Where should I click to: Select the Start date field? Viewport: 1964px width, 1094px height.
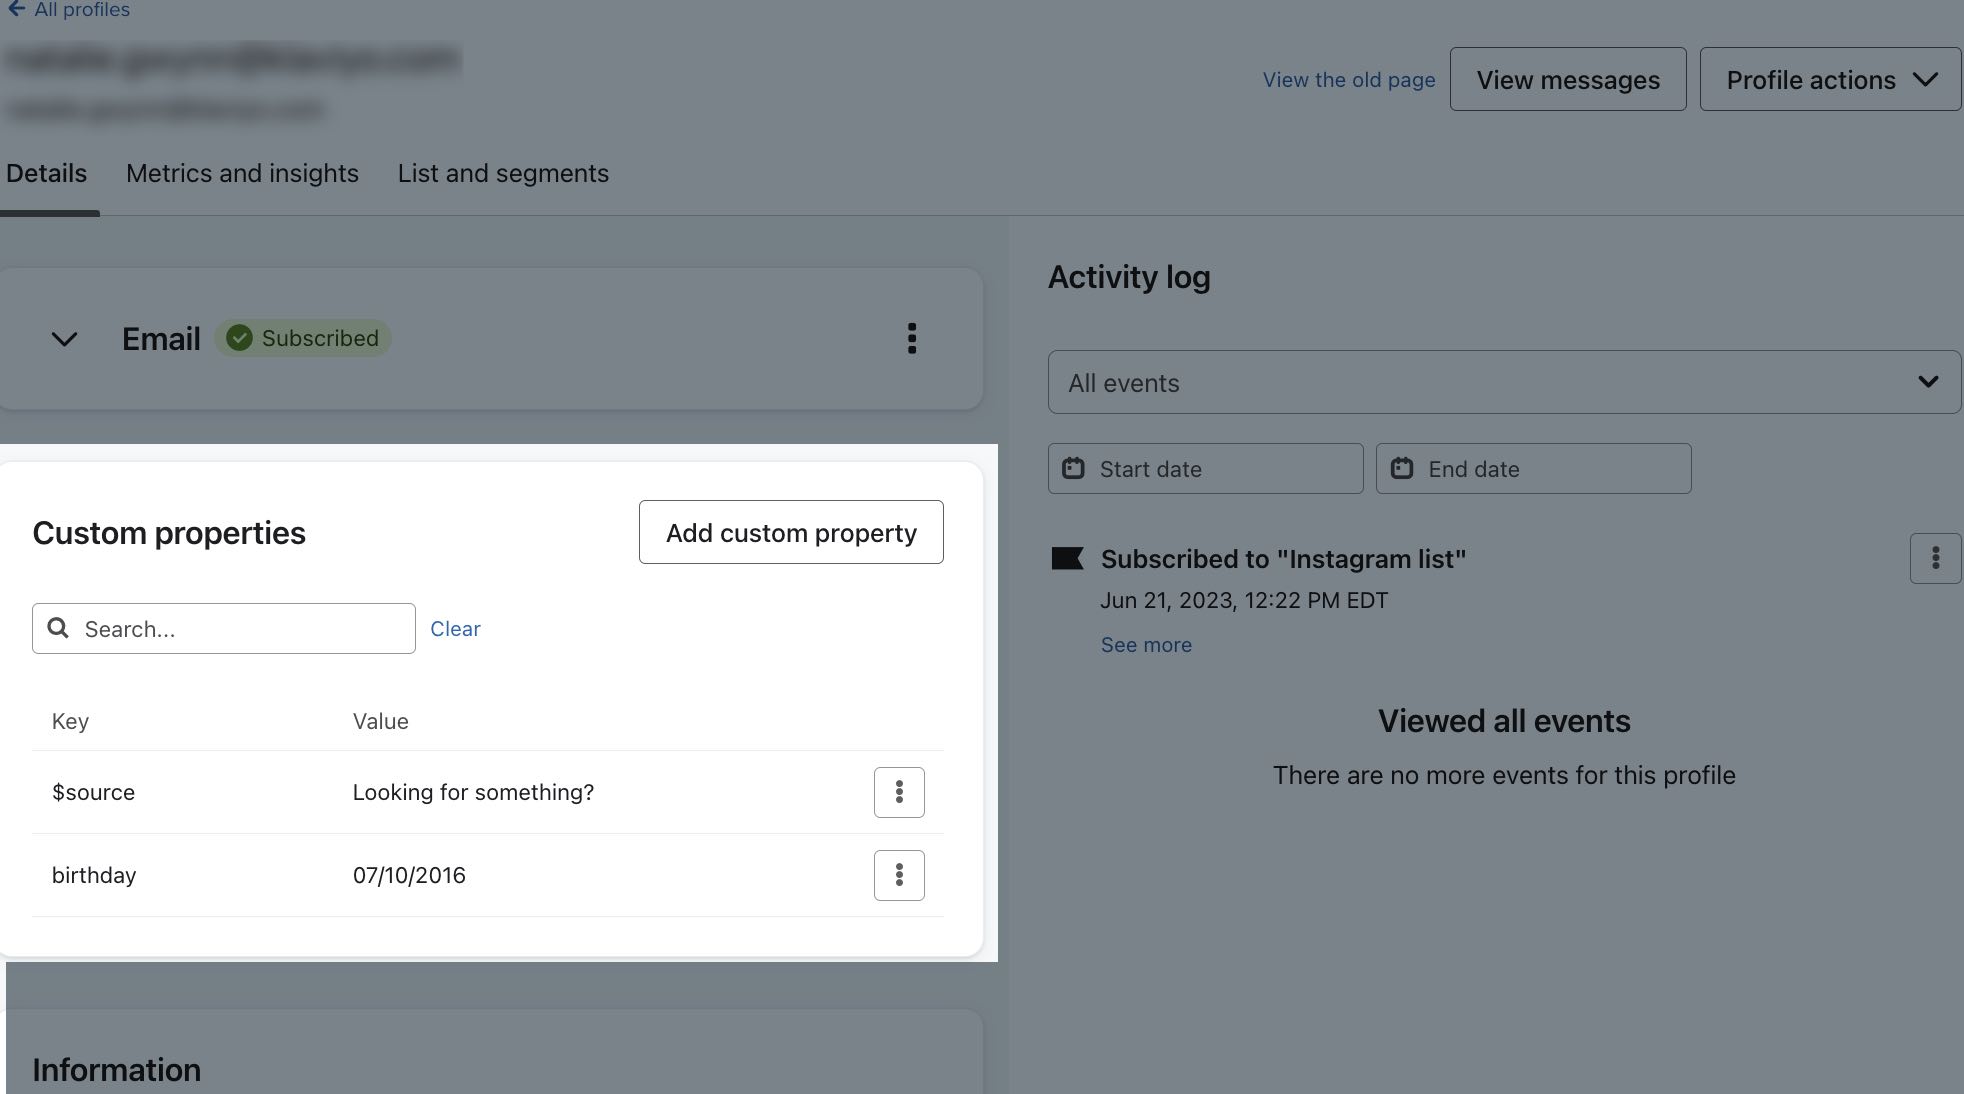(1206, 468)
